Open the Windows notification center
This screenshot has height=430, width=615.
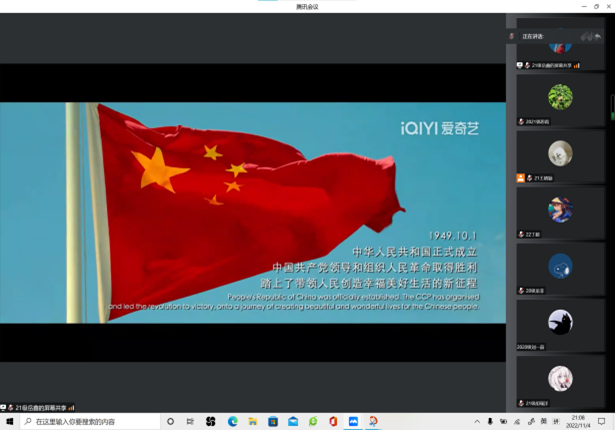pos(602,422)
